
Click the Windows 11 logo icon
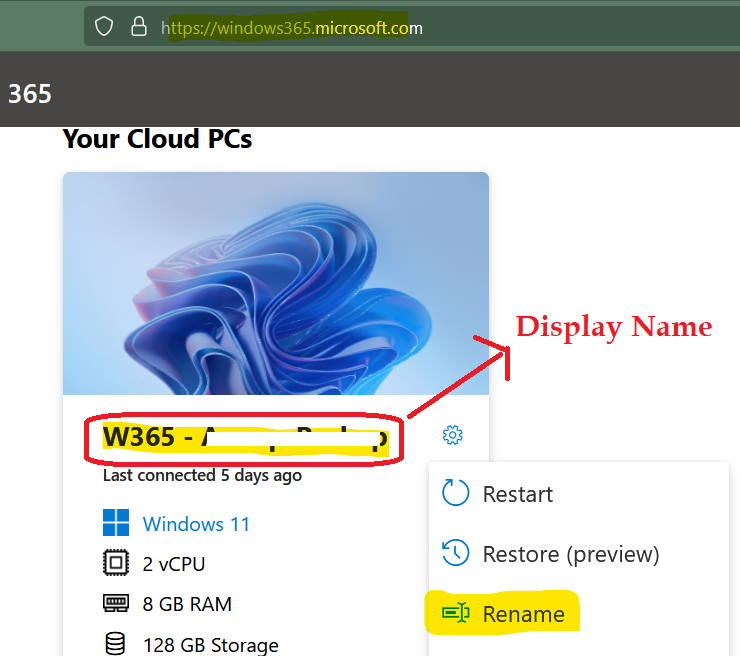[x=116, y=522]
